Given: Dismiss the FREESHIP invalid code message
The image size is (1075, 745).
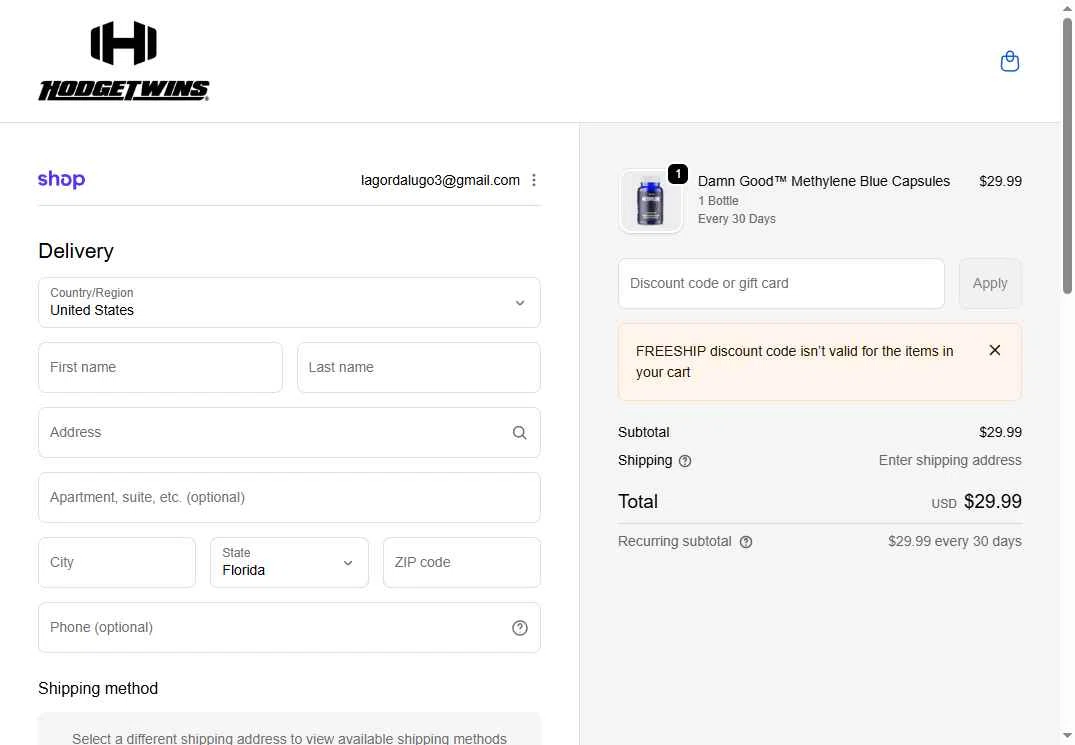Looking at the screenshot, I should click(995, 350).
